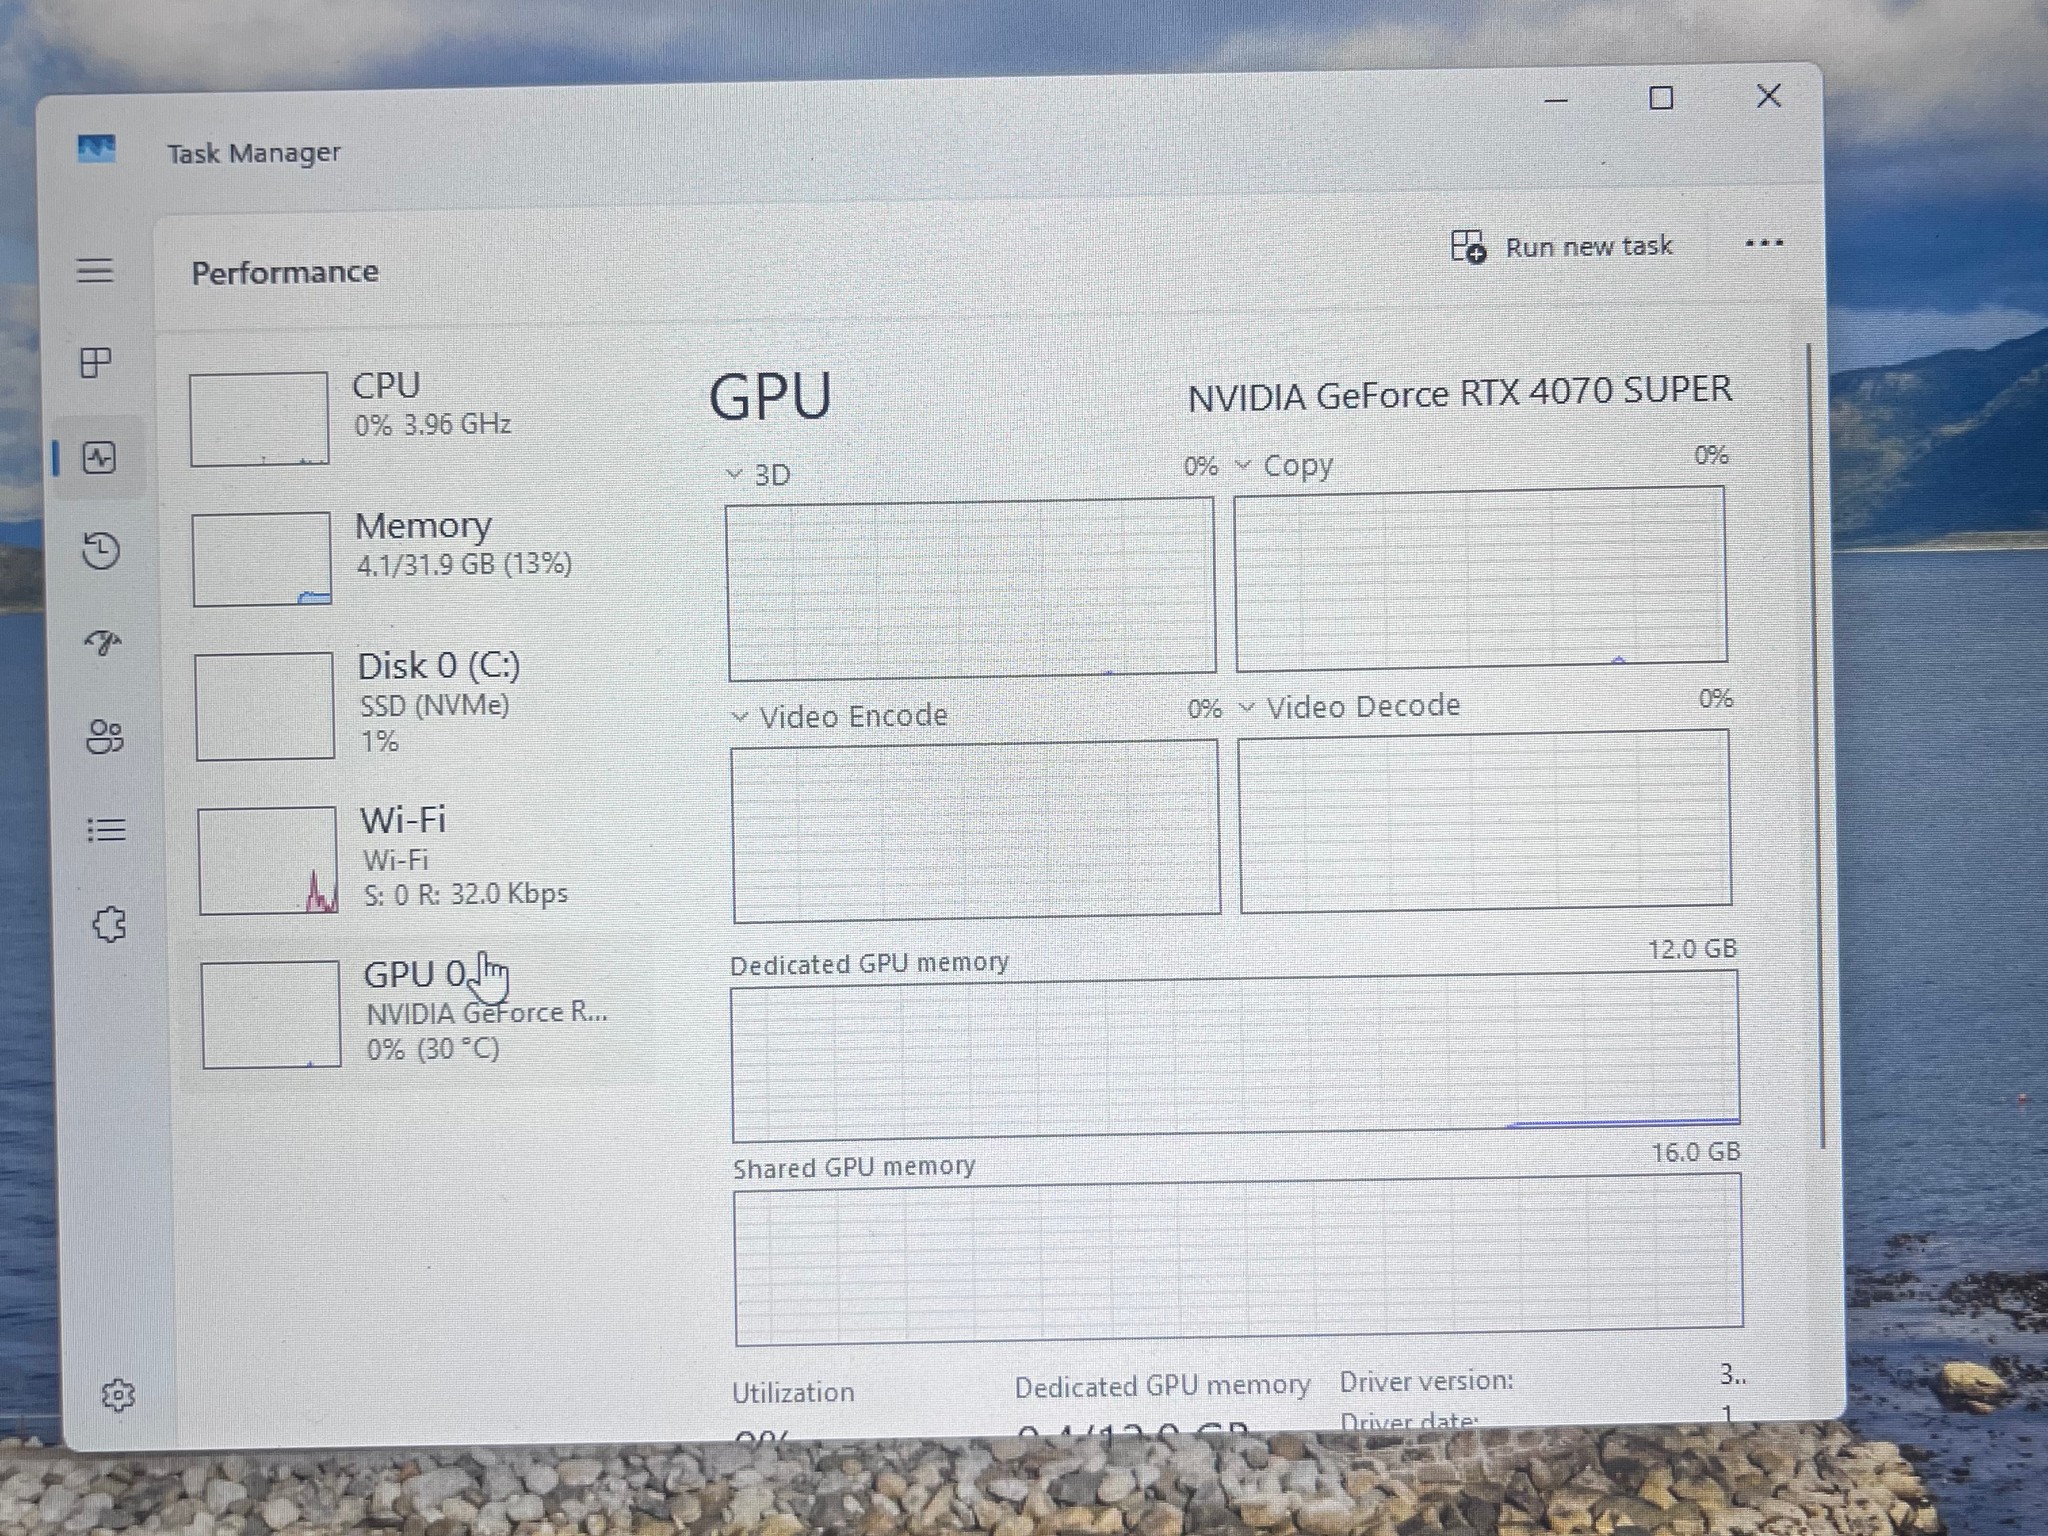Viewport: 2048px width, 1536px height.
Task: Click the S: 0 R: 32.0 Kbps value
Action: coord(465,893)
